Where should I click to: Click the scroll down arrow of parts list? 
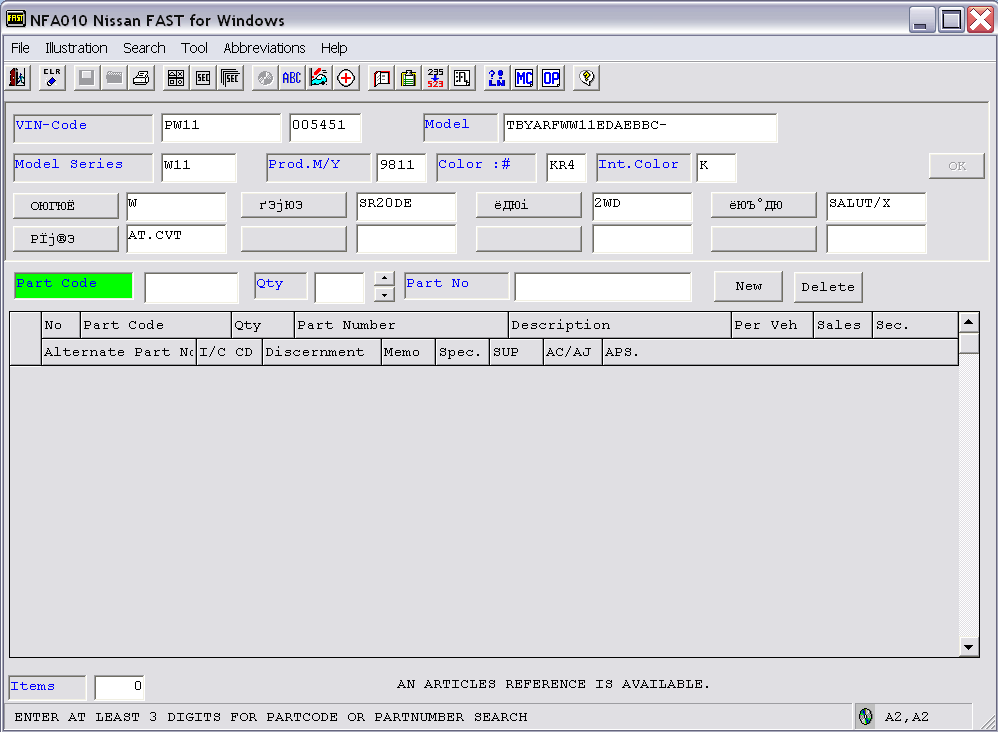pos(968,647)
